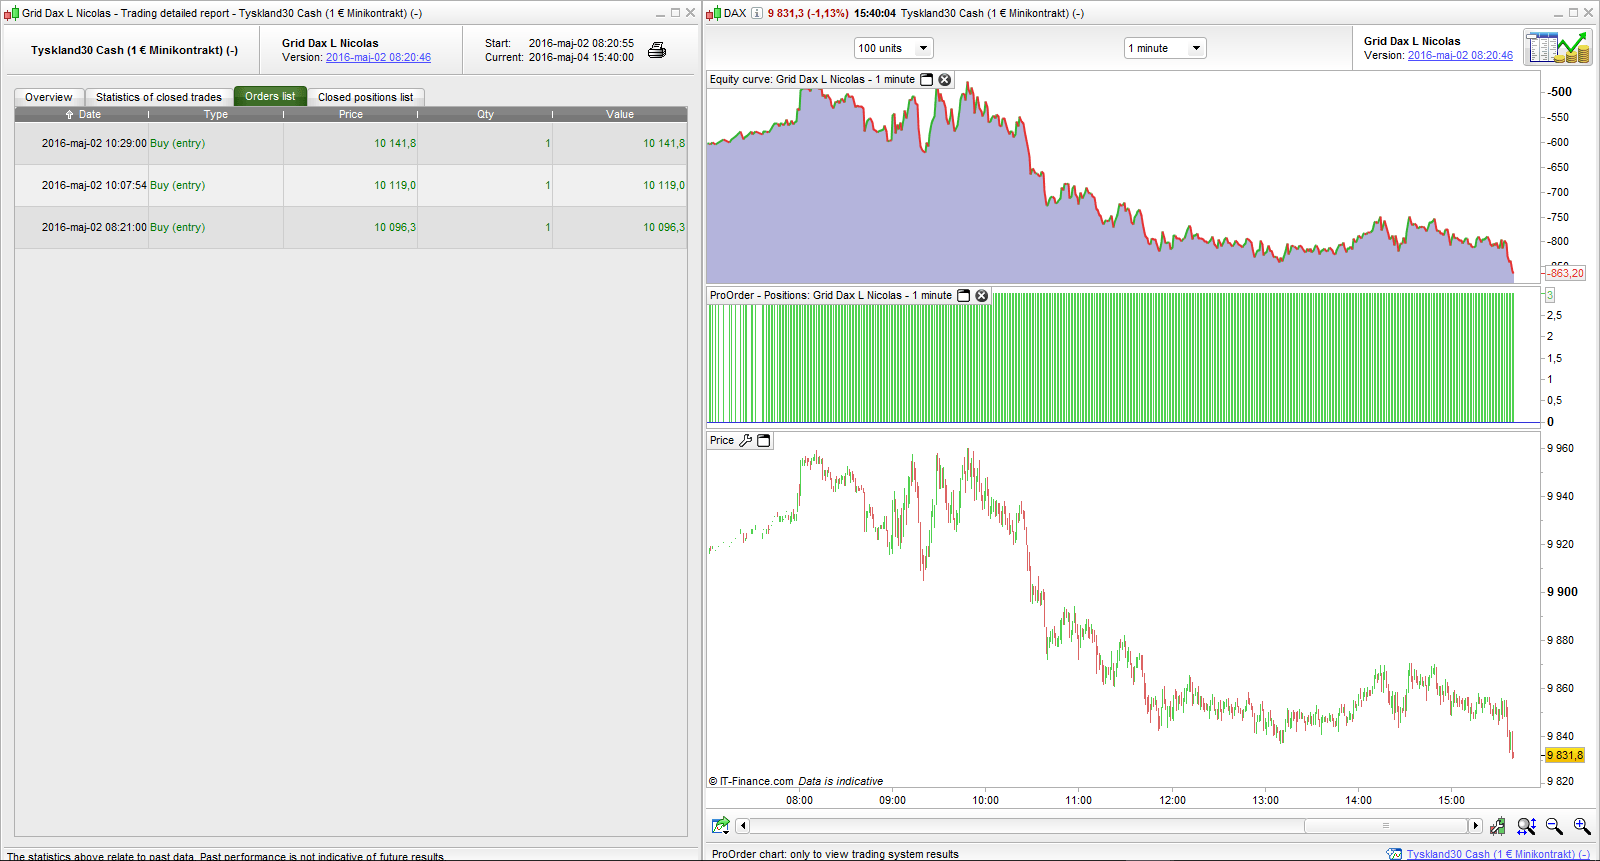Close the Equity curve panel
This screenshot has height=861, width=1600.
945,80
